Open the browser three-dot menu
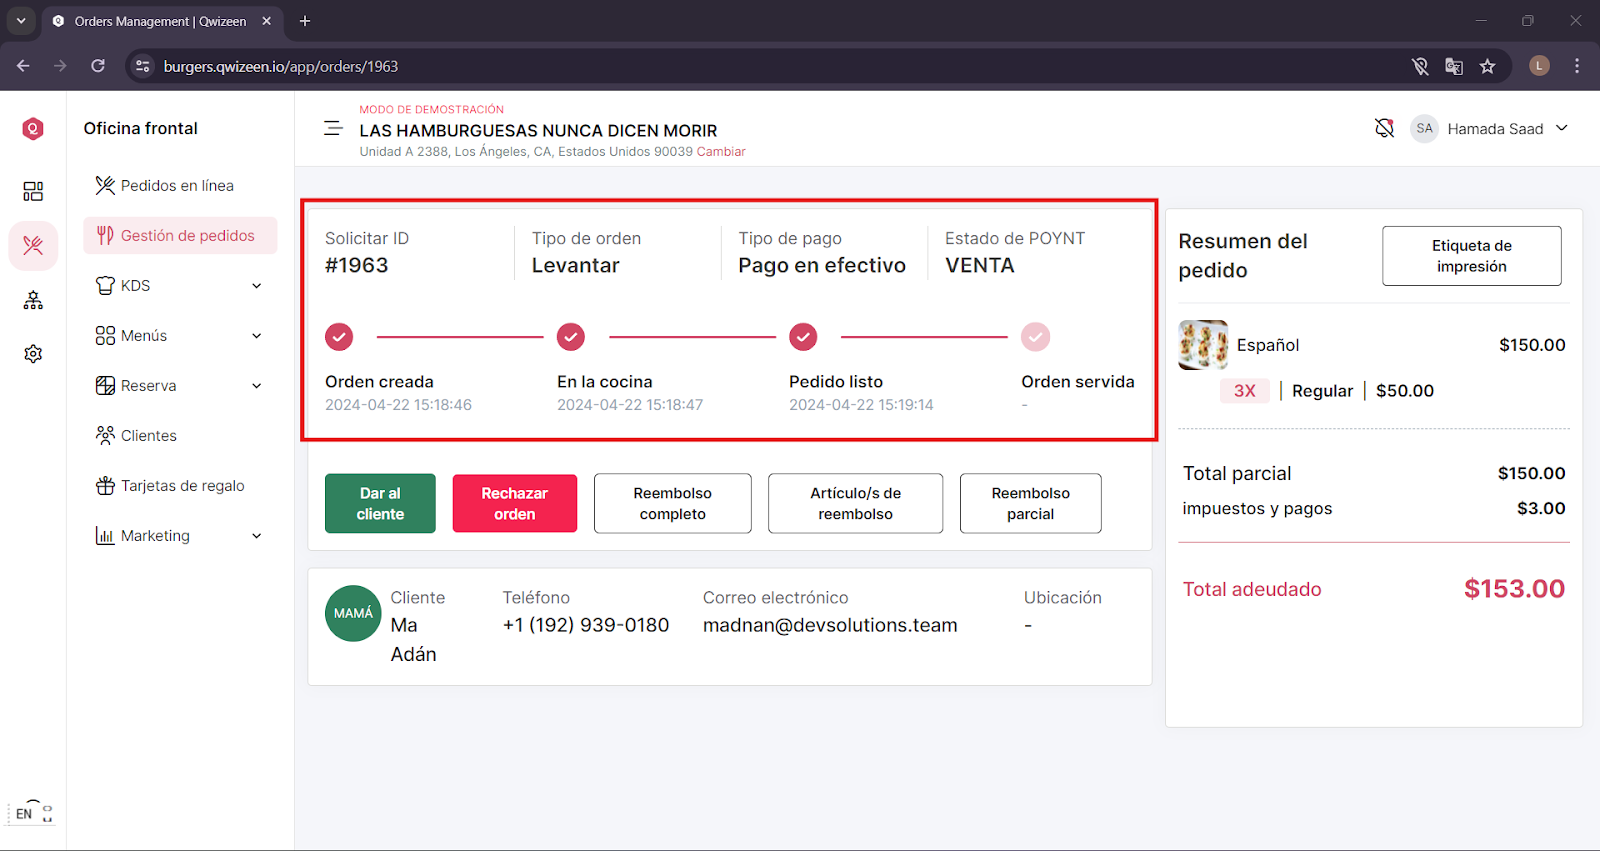This screenshot has height=851, width=1600. click(x=1577, y=66)
